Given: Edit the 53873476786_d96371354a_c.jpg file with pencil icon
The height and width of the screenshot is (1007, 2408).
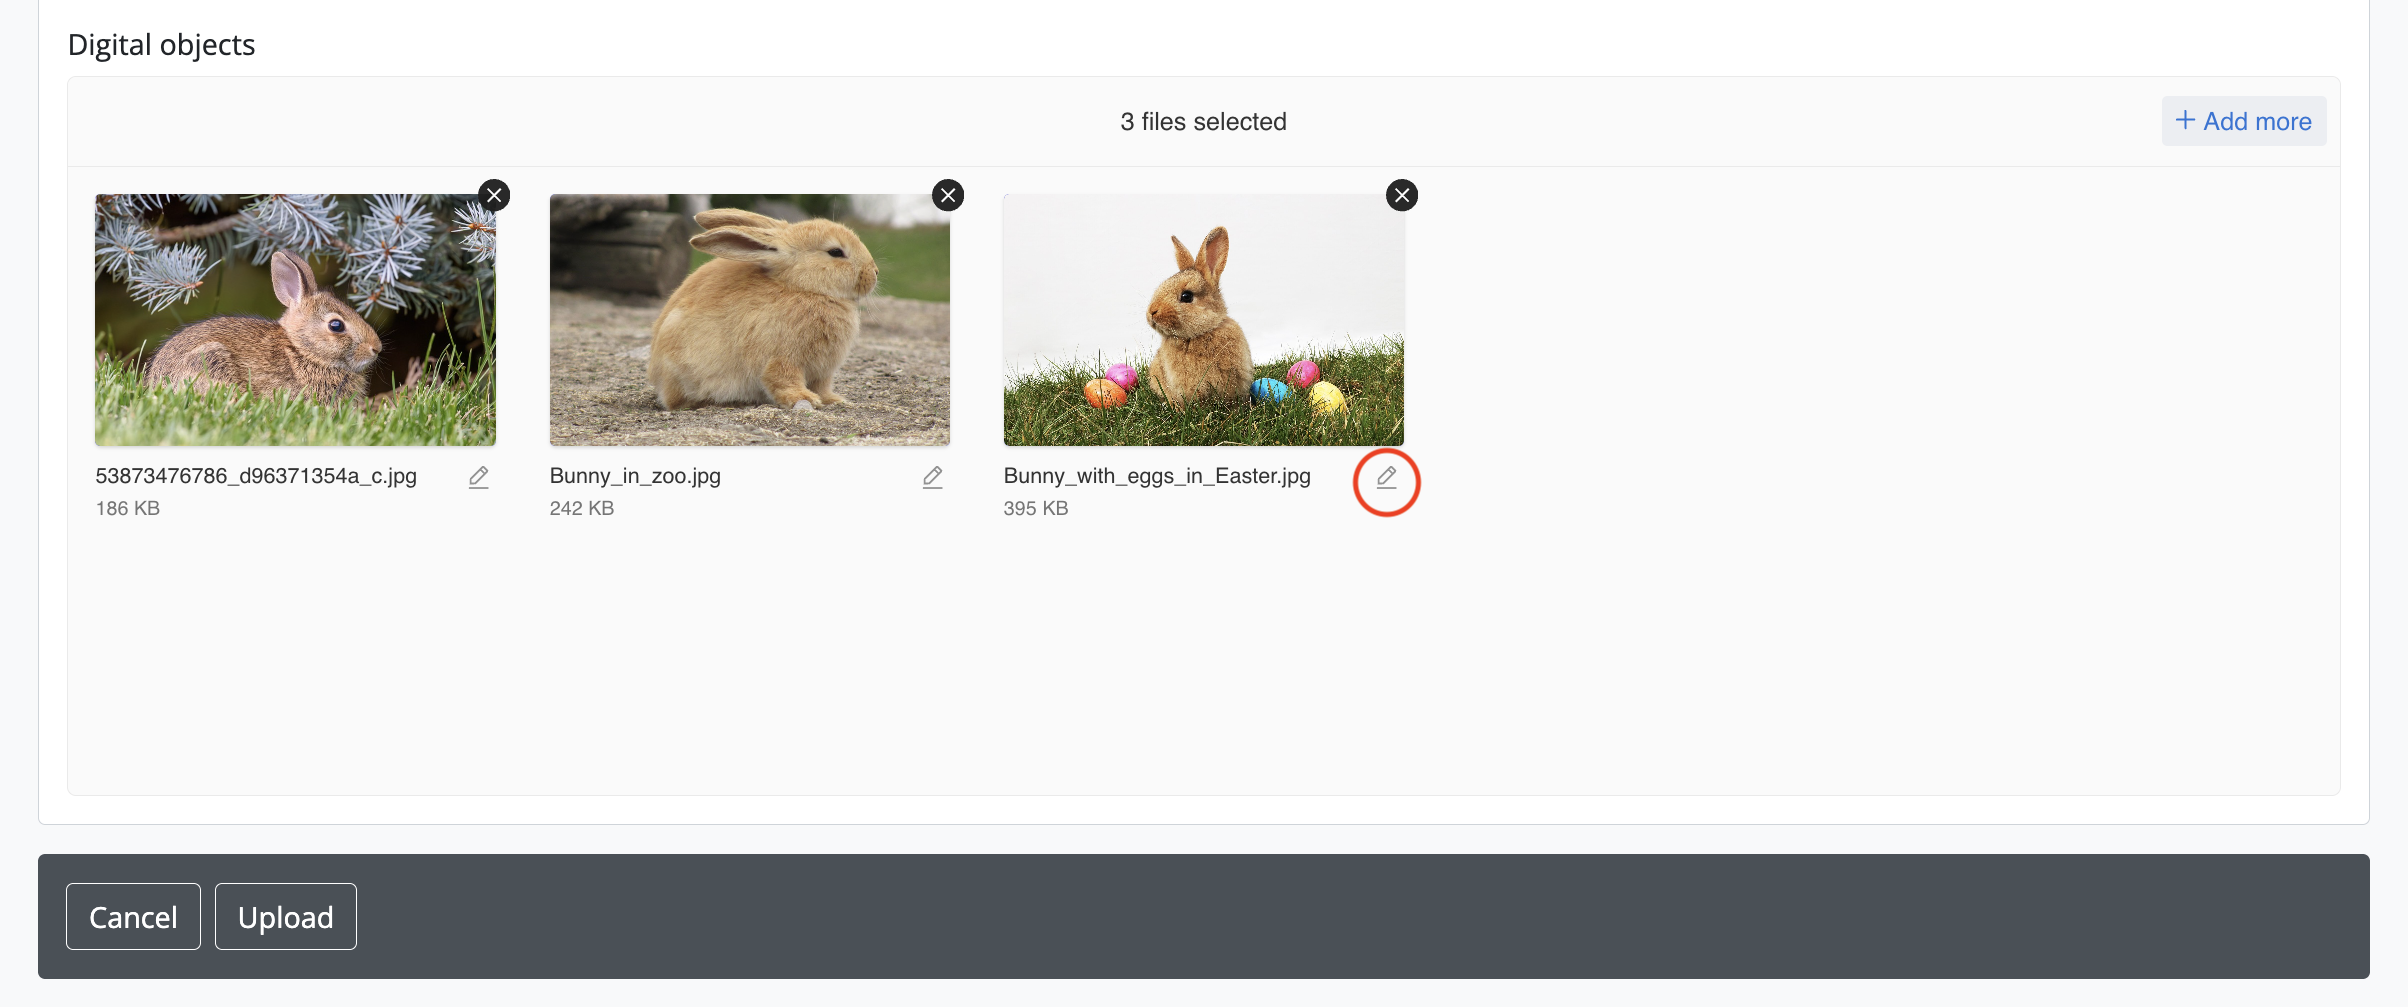Looking at the screenshot, I should pos(479,477).
